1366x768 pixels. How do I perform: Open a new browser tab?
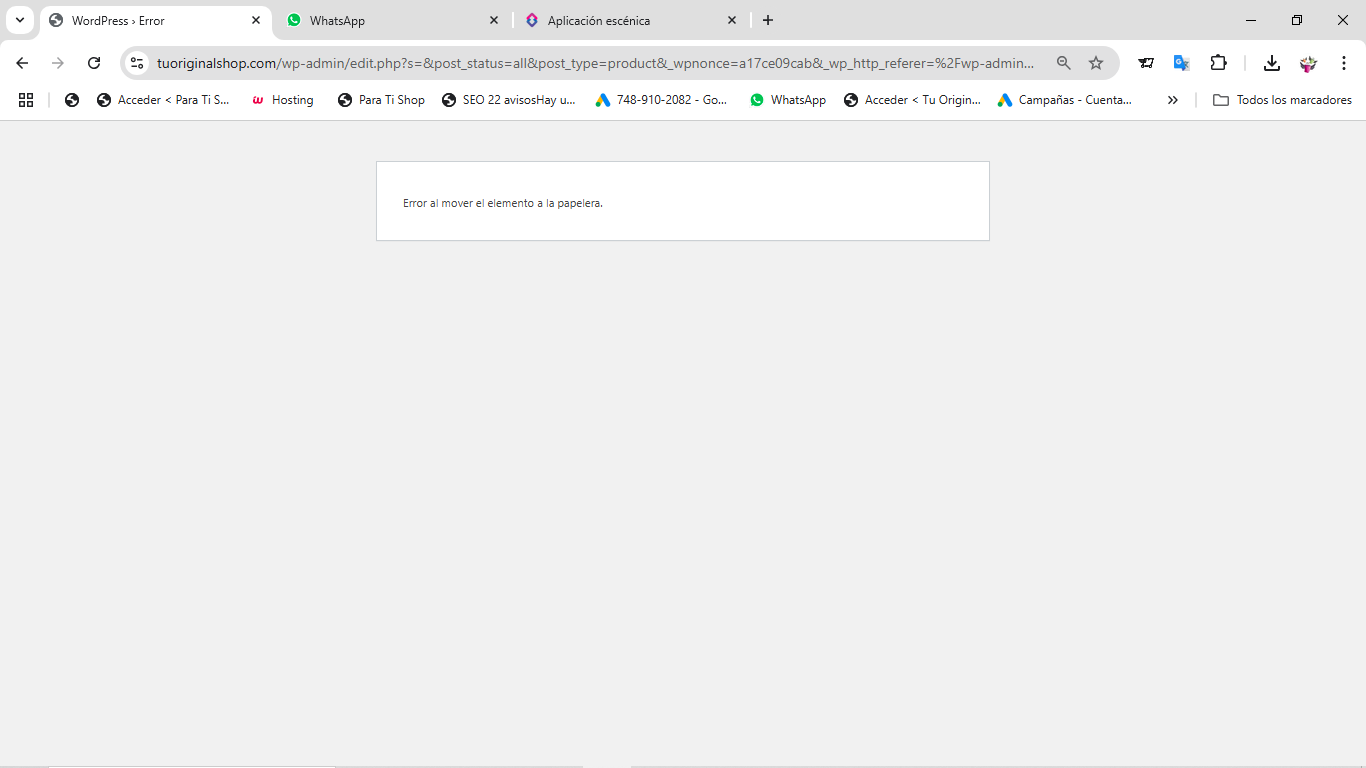768,20
